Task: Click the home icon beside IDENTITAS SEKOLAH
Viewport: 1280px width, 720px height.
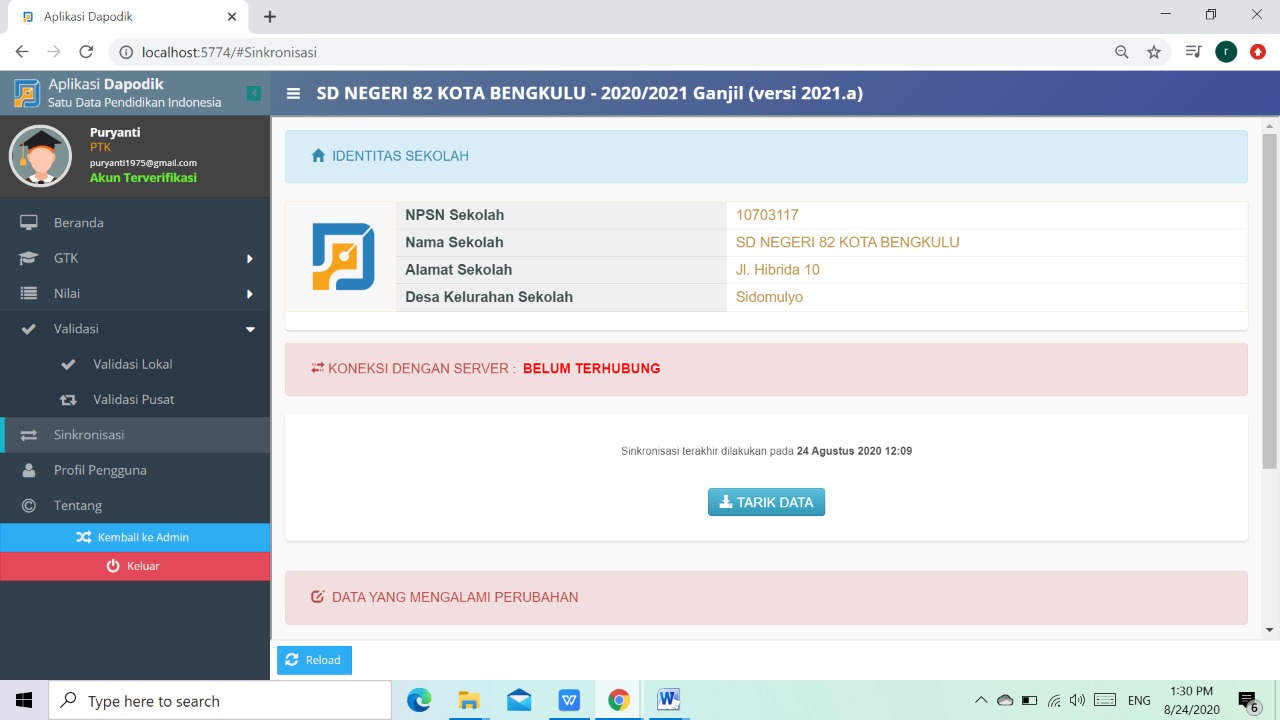Action: (318, 156)
